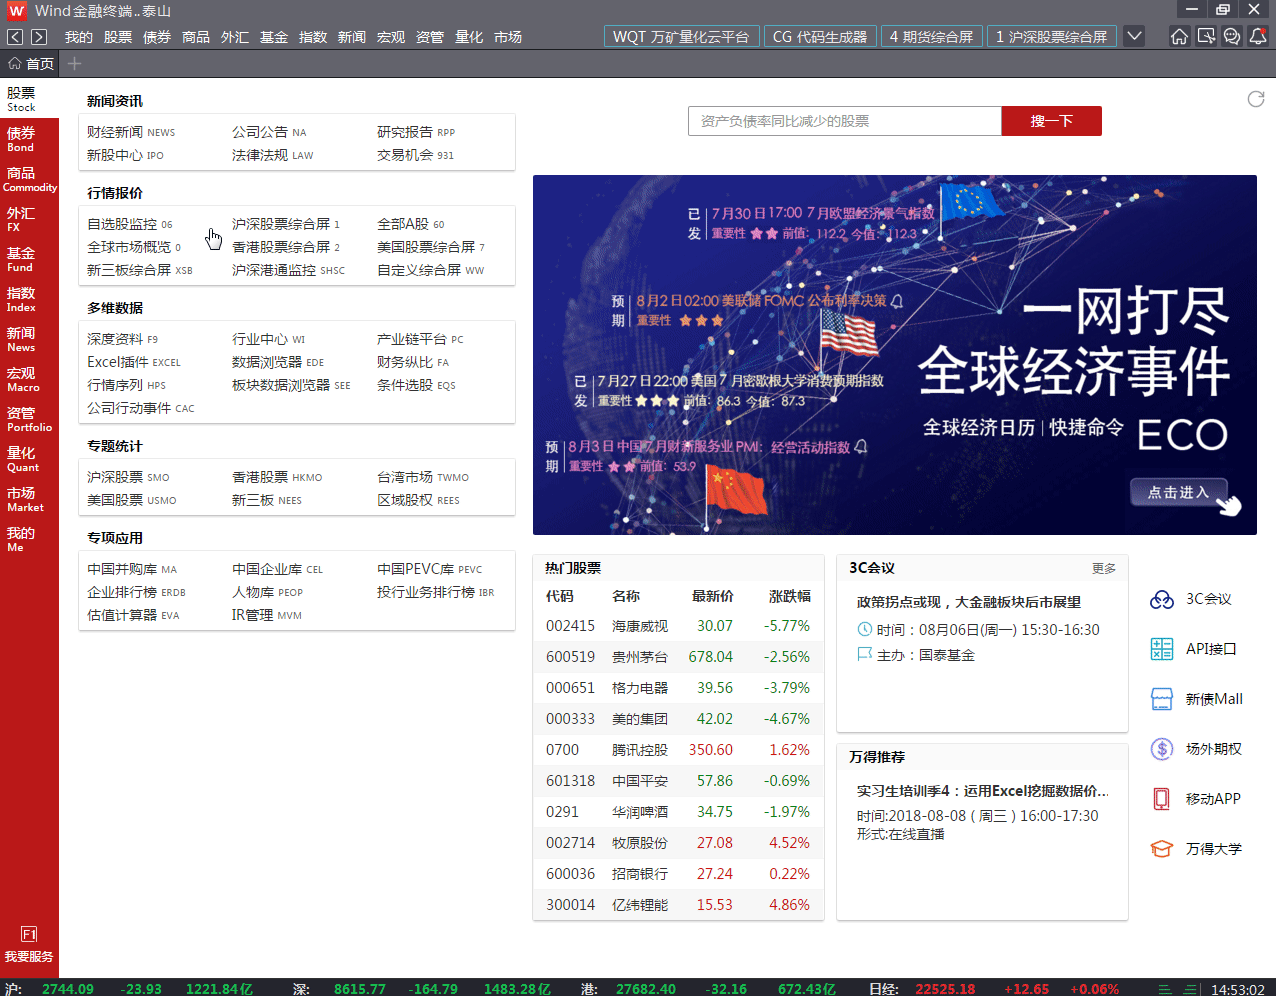Open 场外期权 shortcut icon
Screen dimensions: 1276x996
1162,749
